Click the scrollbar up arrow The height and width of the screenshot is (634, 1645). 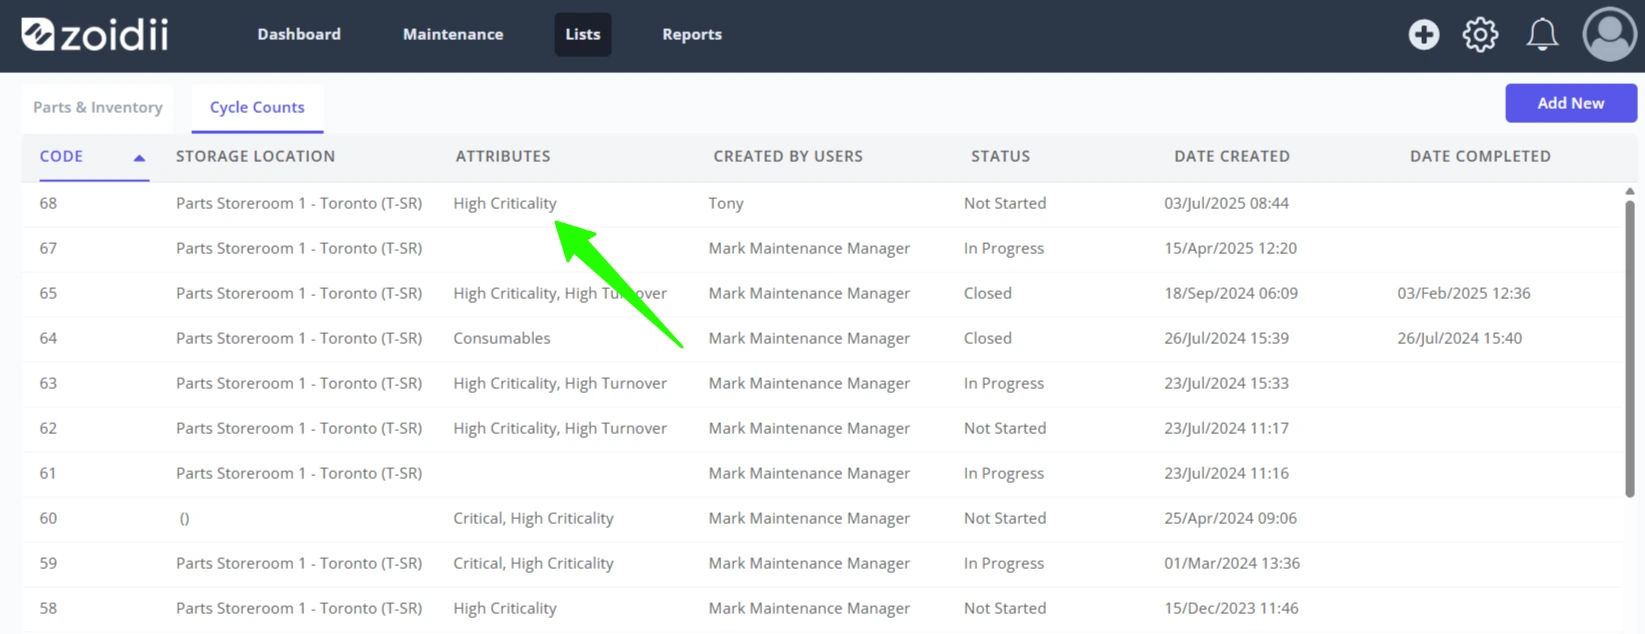pyautogui.click(x=1630, y=191)
